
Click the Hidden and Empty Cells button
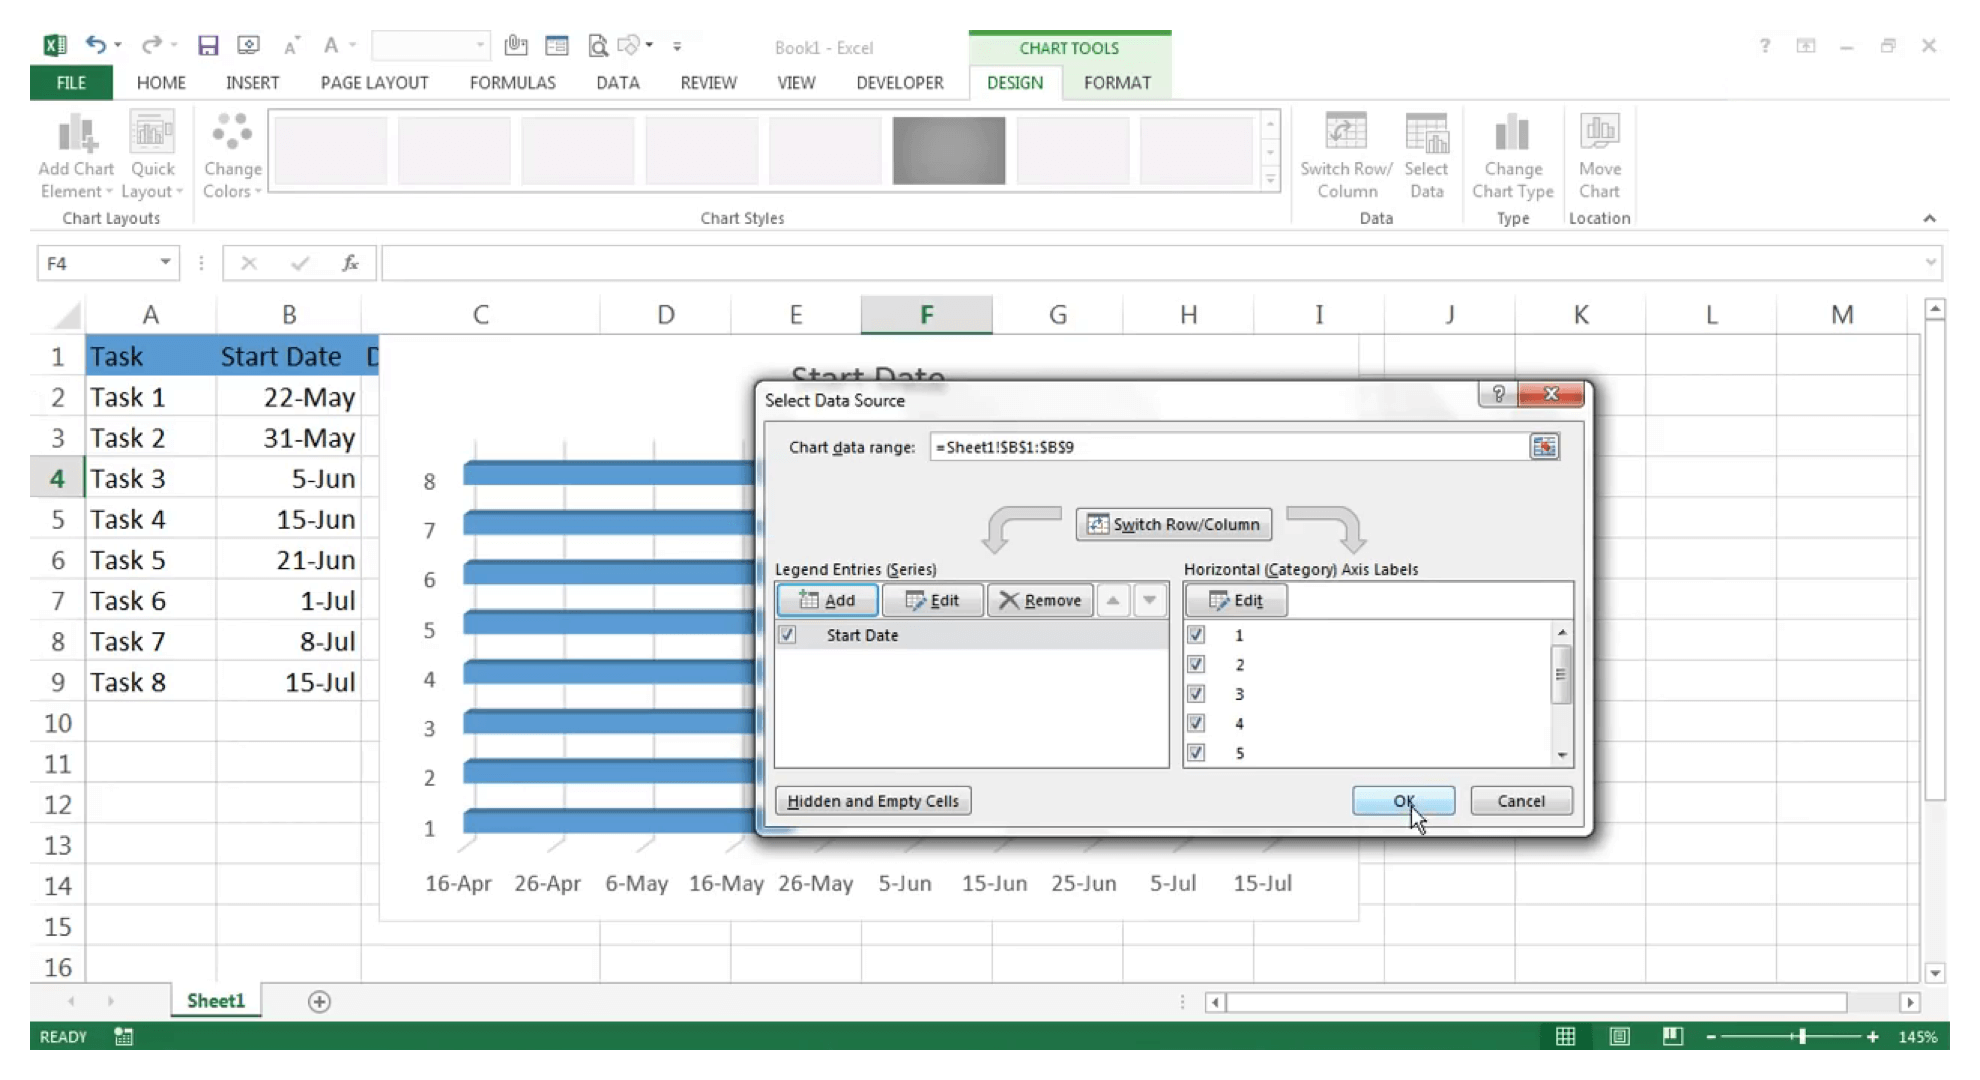[x=871, y=801]
